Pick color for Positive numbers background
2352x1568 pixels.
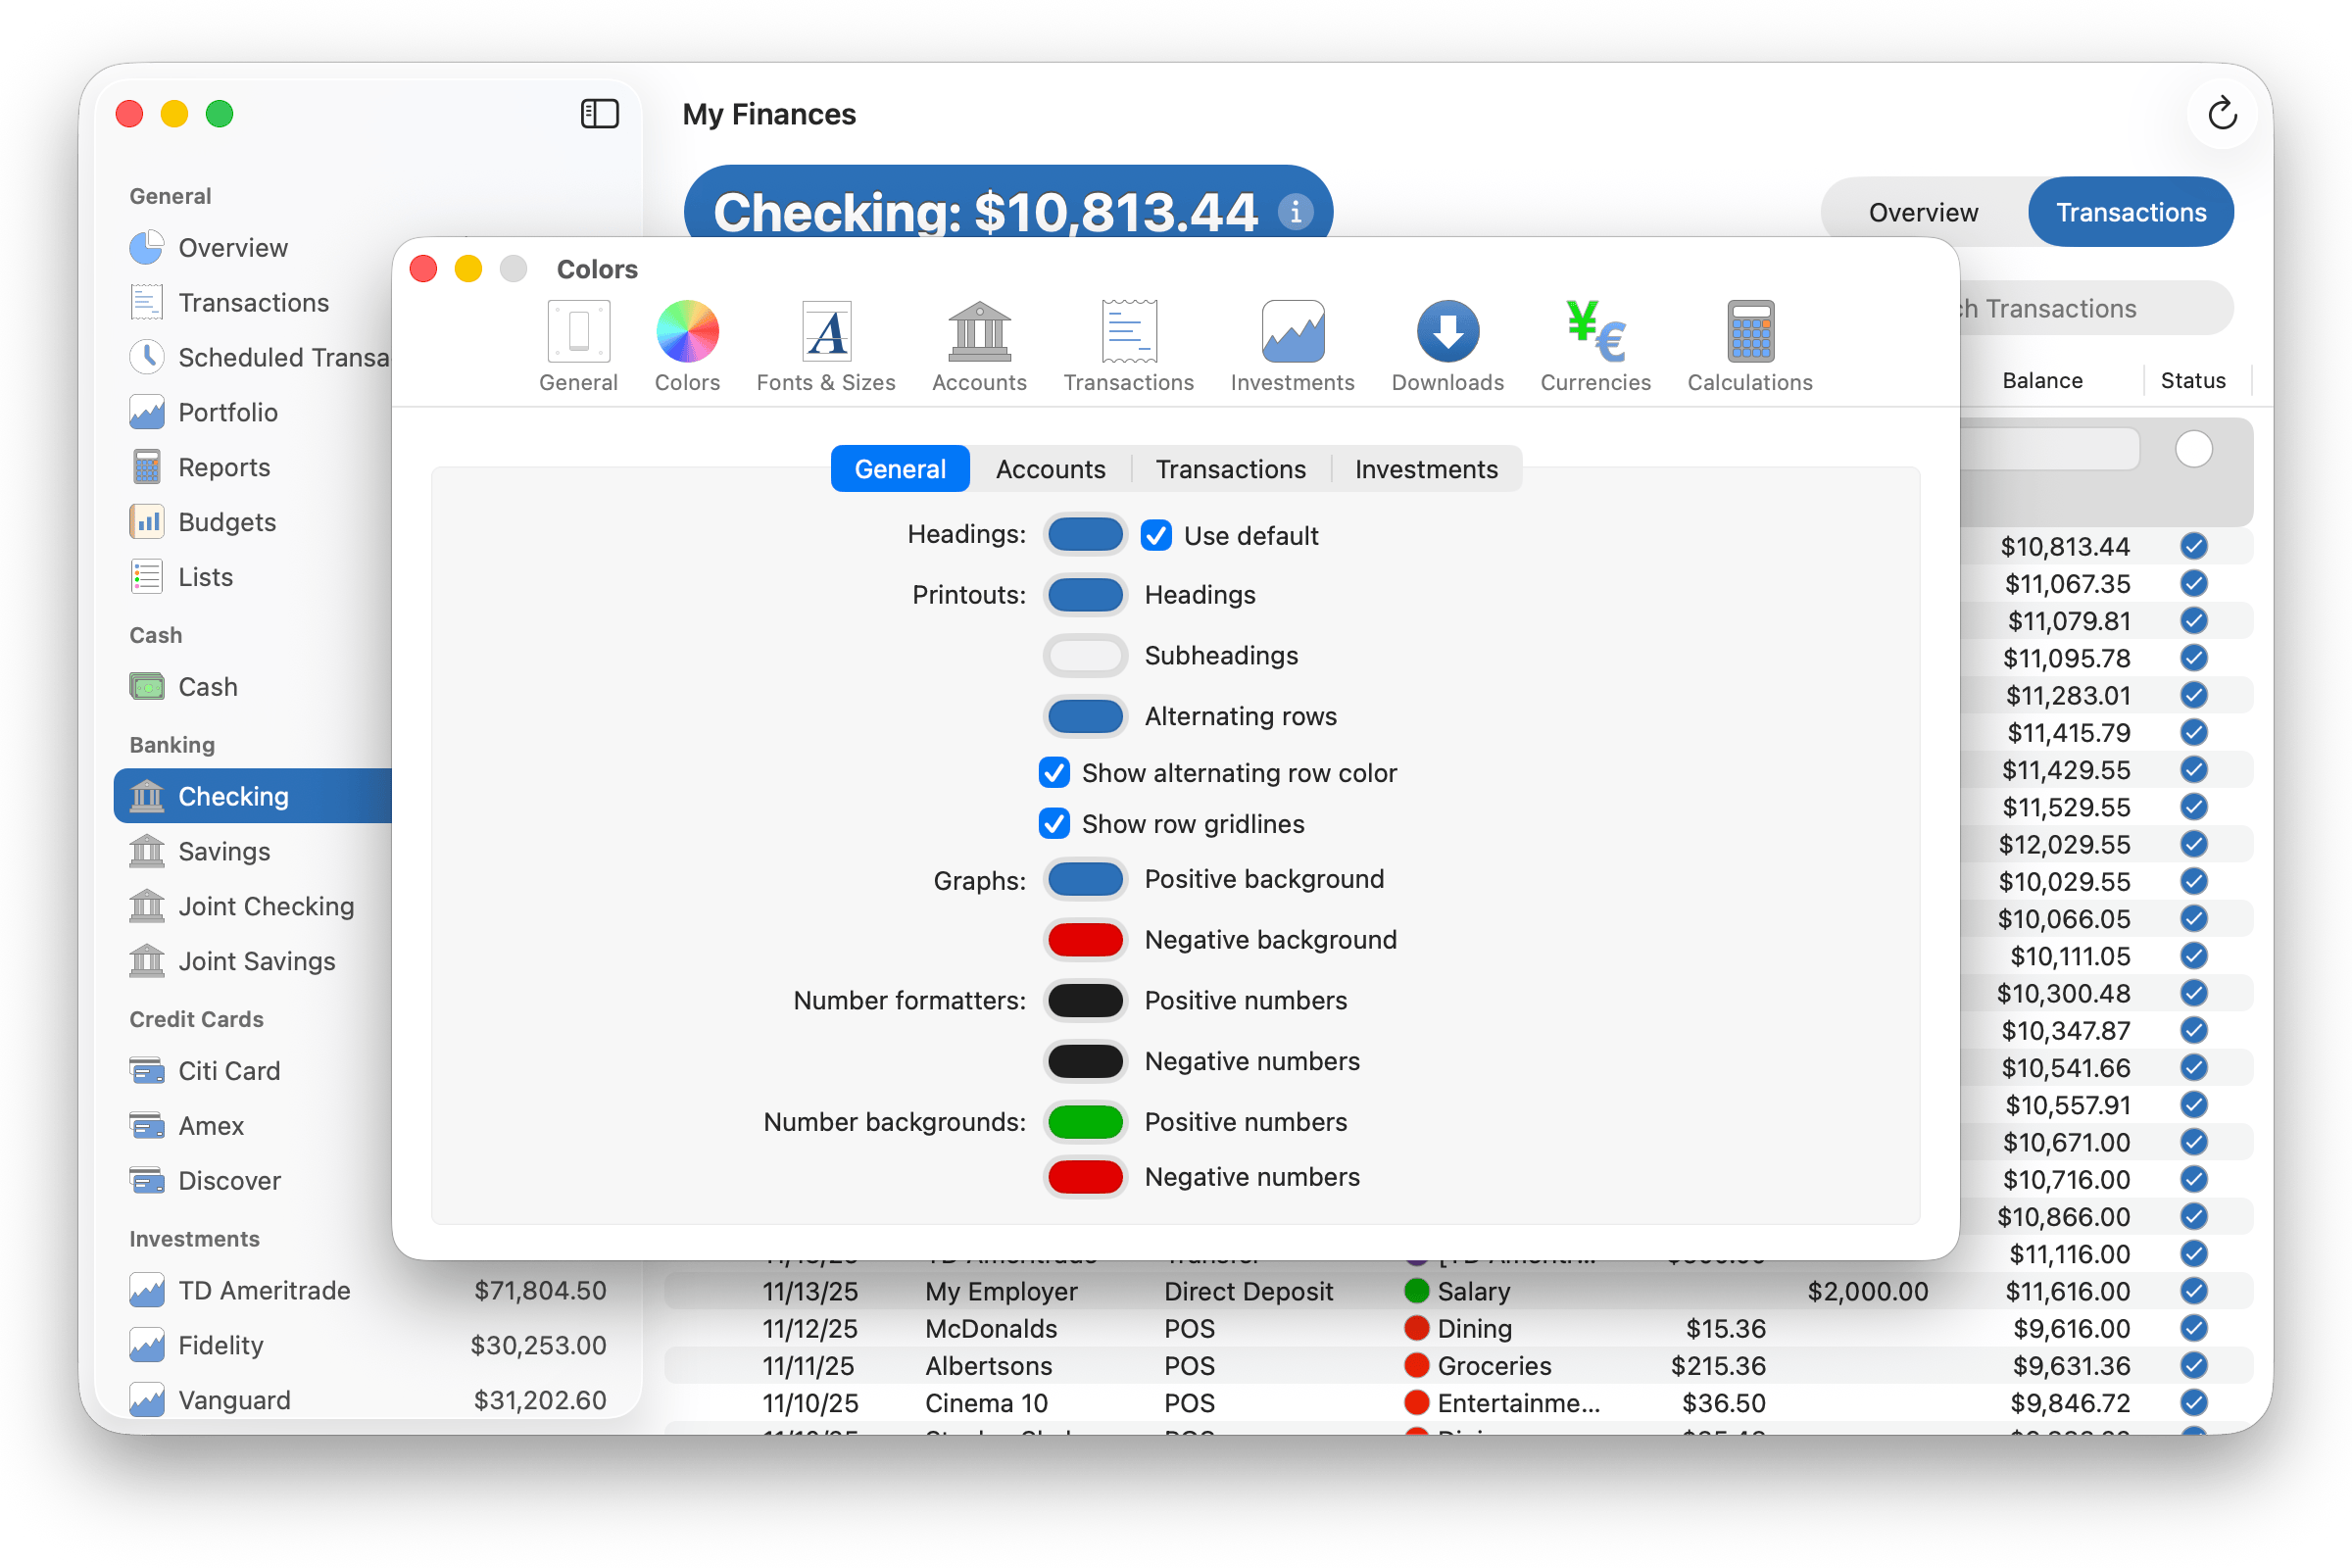1085,1122
